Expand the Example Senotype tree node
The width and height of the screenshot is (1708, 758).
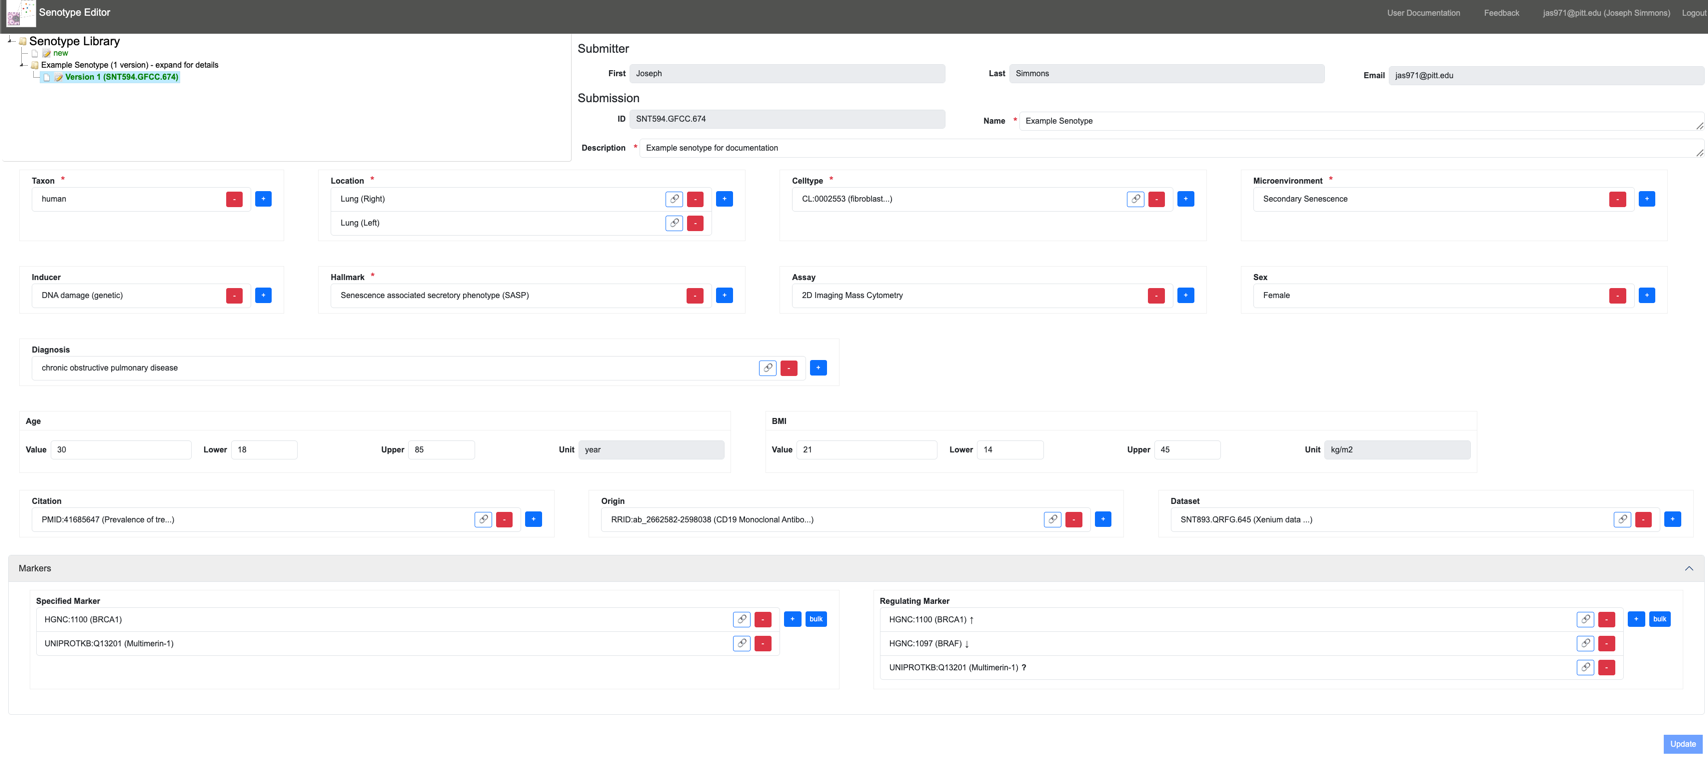pos(23,65)
